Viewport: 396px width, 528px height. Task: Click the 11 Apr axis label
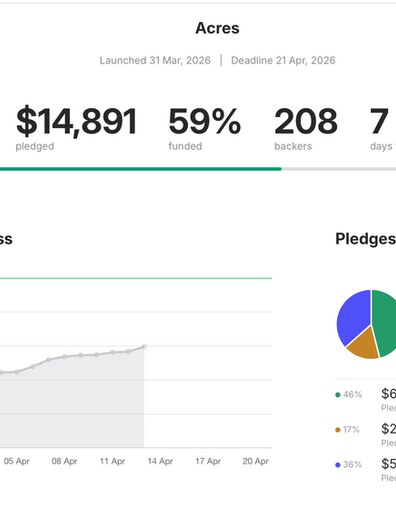click(112, 461)
